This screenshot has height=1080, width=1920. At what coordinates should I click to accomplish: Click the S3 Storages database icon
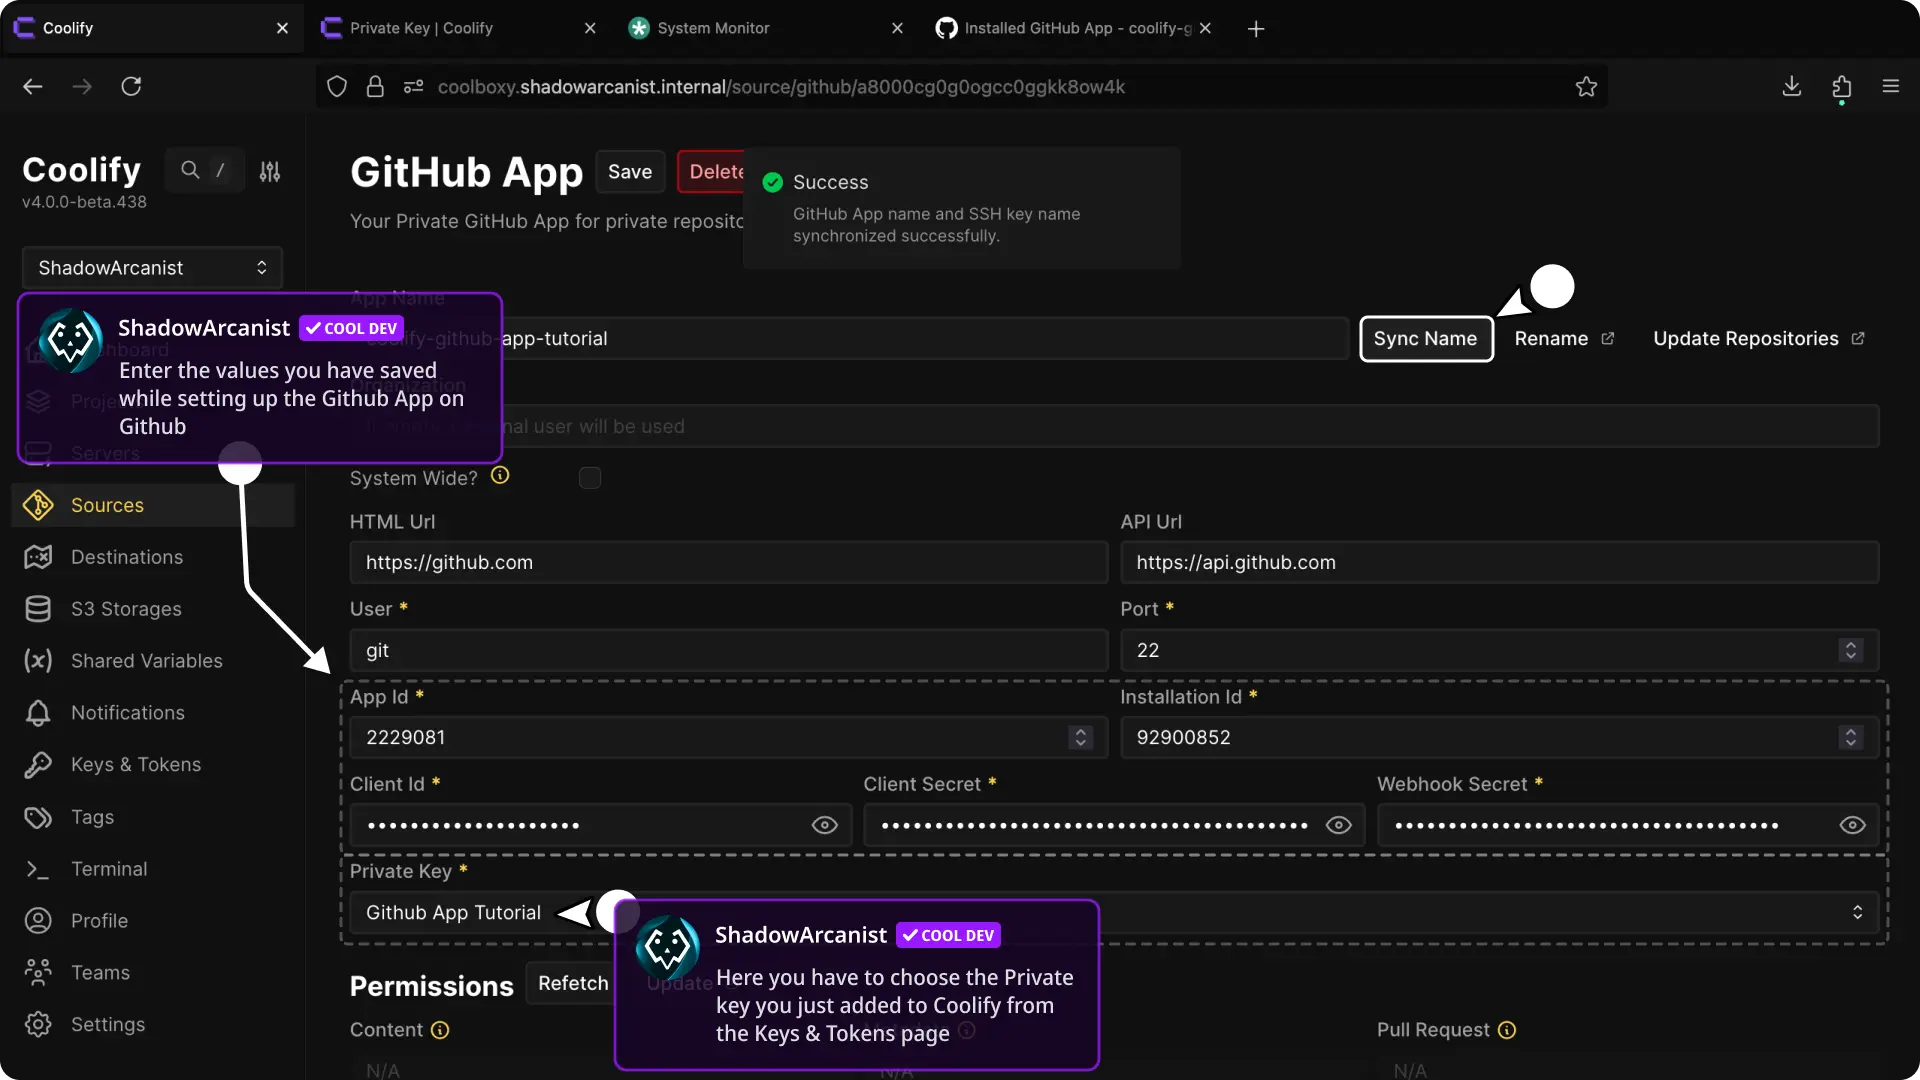pyautogui.click(x=38, y=609)
